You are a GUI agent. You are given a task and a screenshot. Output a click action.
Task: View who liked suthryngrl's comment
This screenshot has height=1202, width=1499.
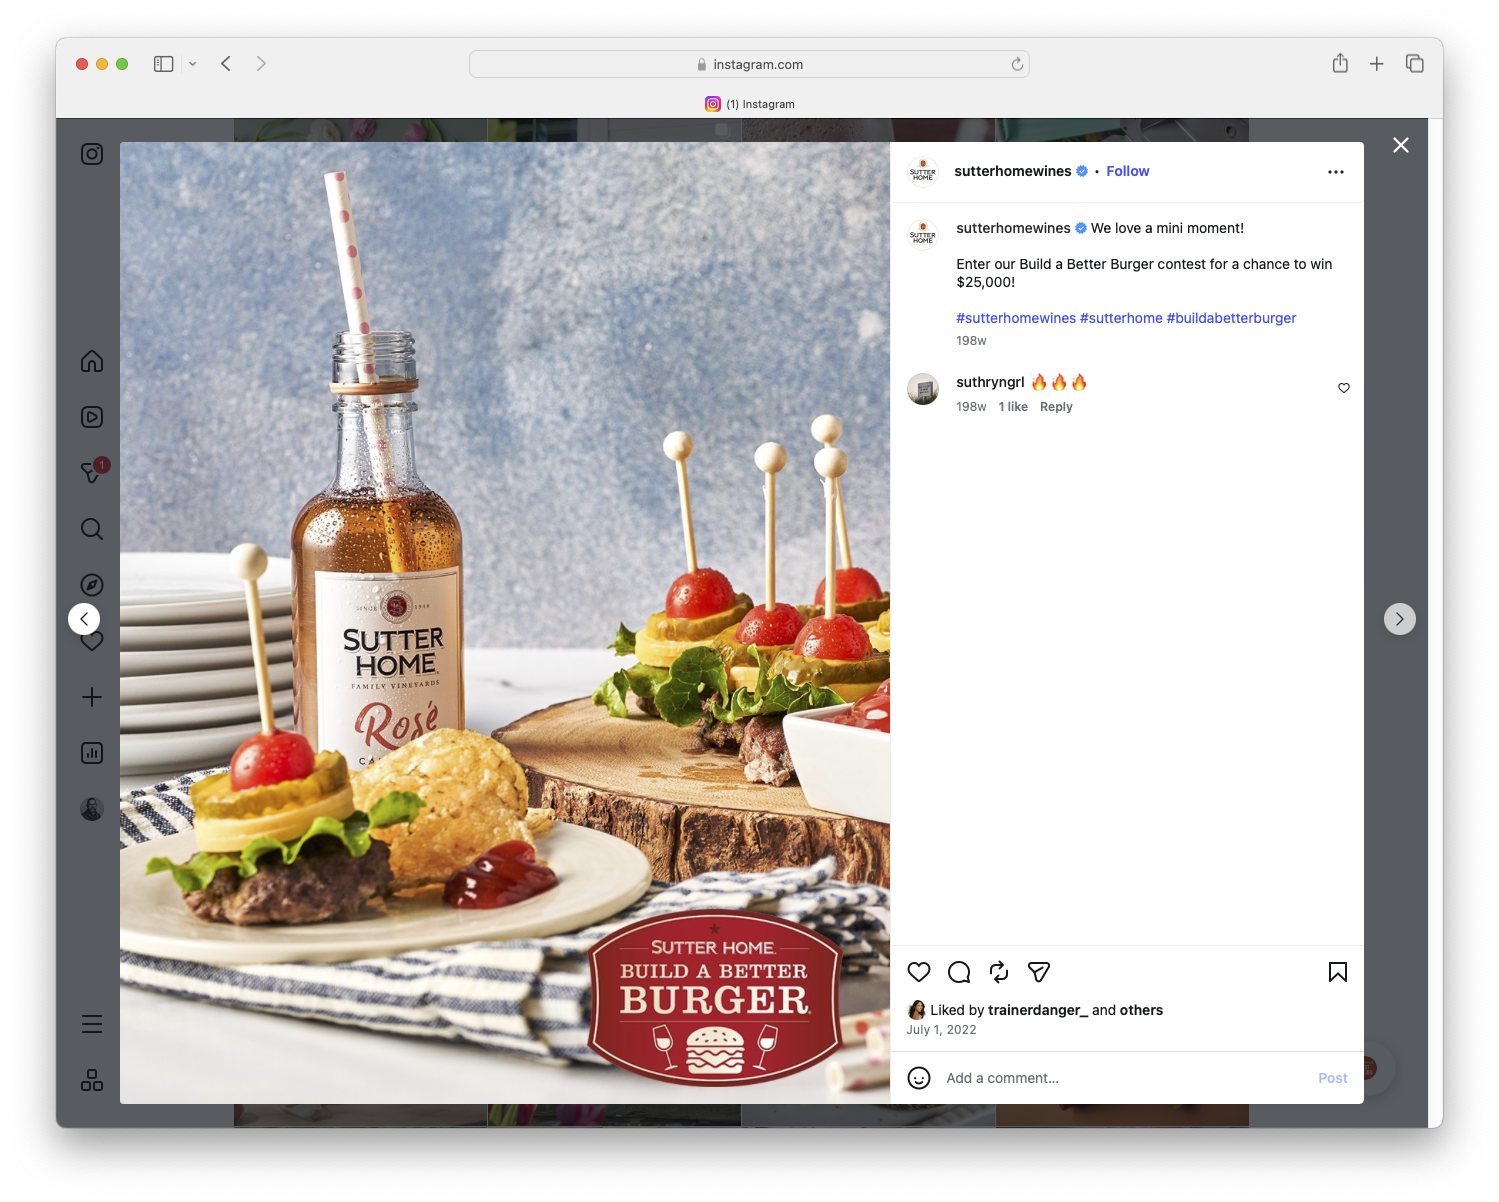pos(1013,407)
